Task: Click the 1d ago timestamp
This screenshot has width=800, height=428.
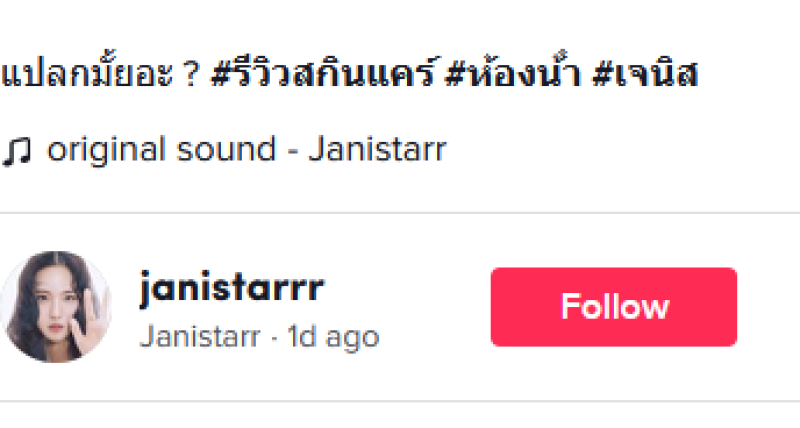Action: [333, 337]
